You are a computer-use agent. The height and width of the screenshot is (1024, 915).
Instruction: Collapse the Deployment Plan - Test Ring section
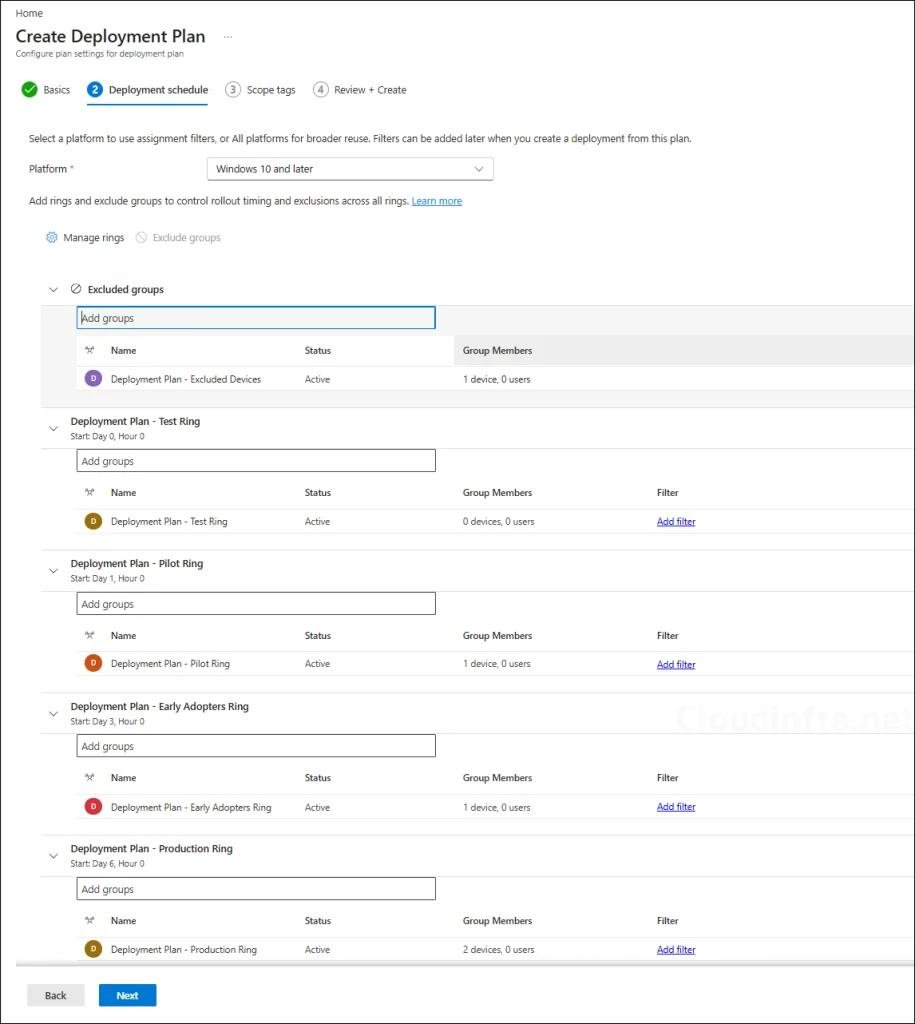(x=54, y=429)
